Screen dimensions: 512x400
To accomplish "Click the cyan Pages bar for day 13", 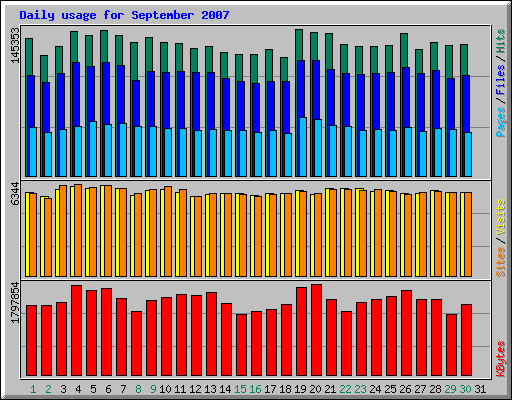I will tap(213, 153).
